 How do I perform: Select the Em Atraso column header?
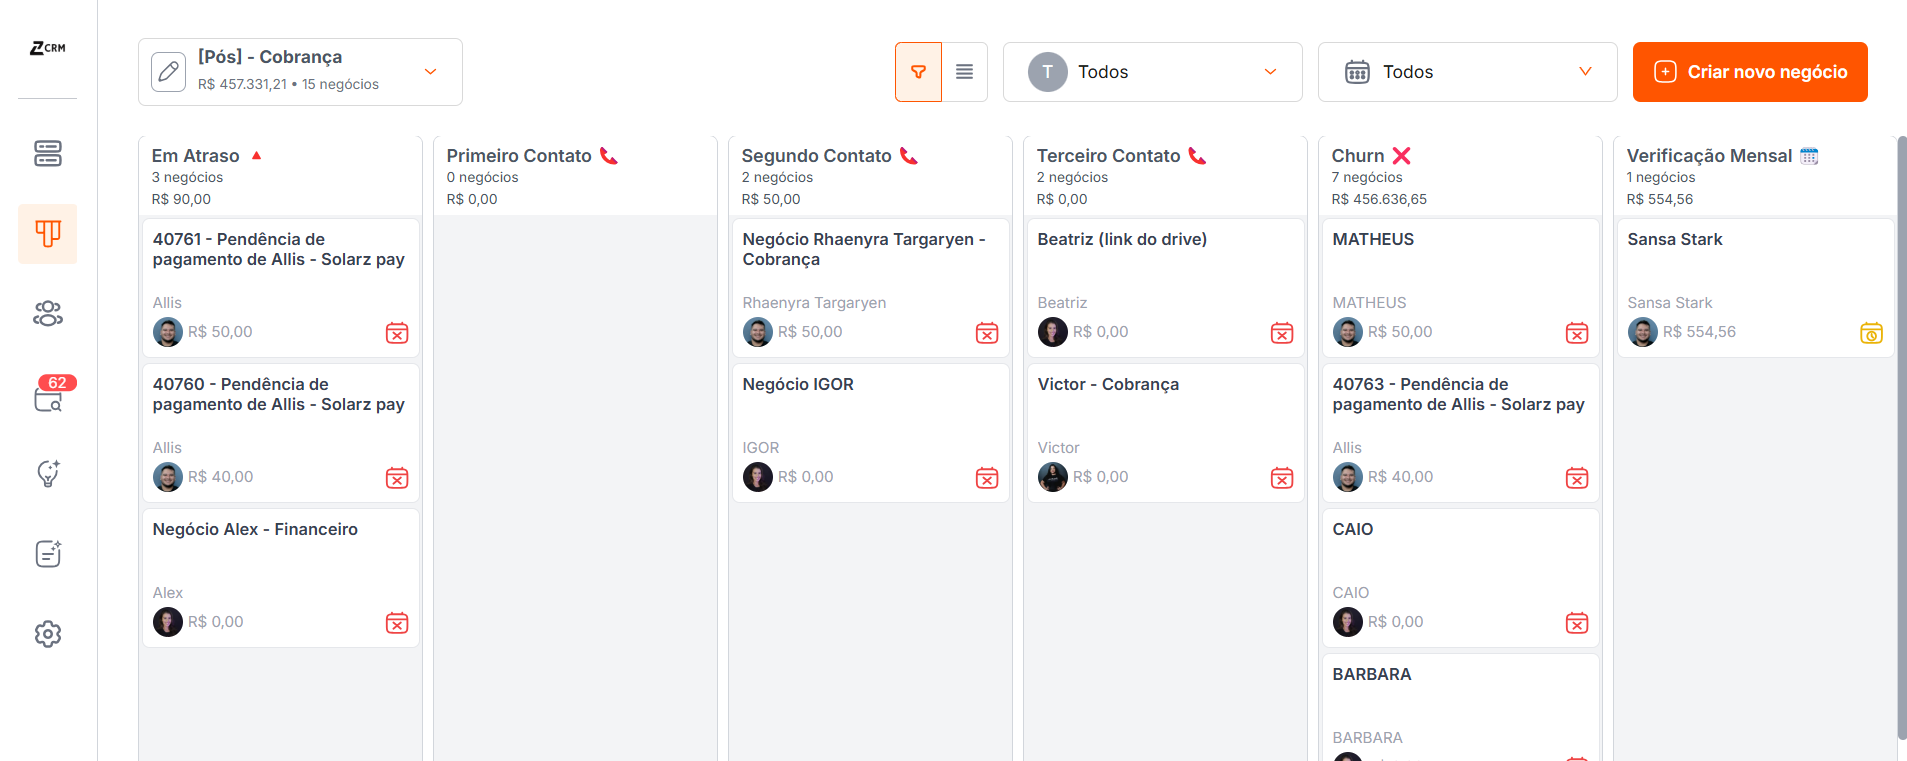(x=196, y=156)
